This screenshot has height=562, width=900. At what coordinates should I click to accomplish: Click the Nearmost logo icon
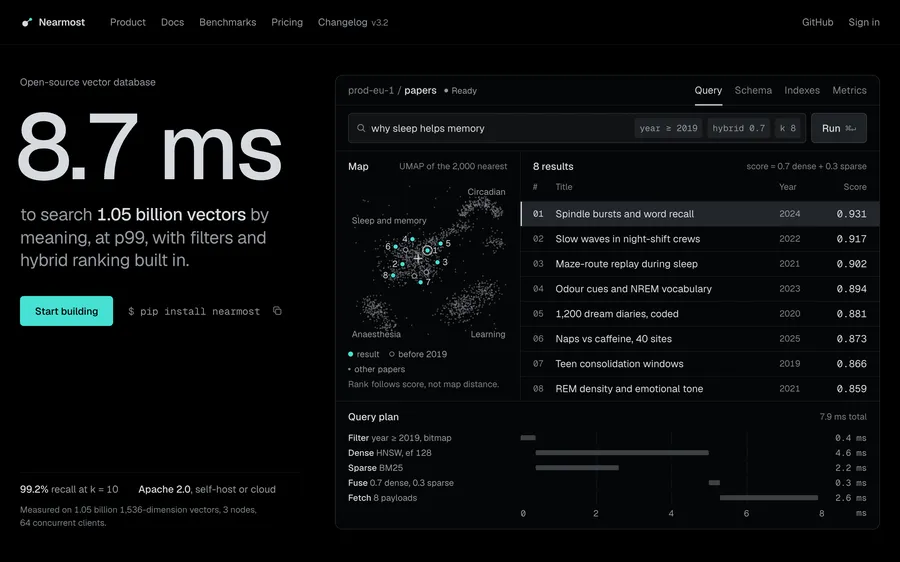point(26,22)
